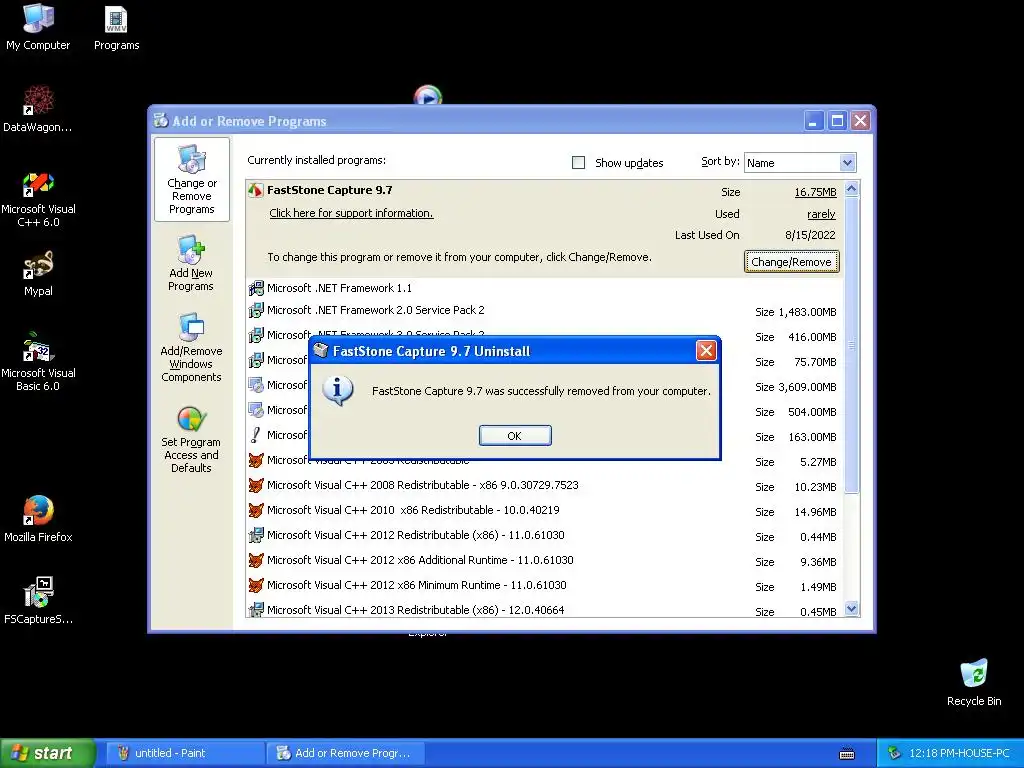
Task: Click the keyboard icon in taskbar
Action: click(847, 754)
